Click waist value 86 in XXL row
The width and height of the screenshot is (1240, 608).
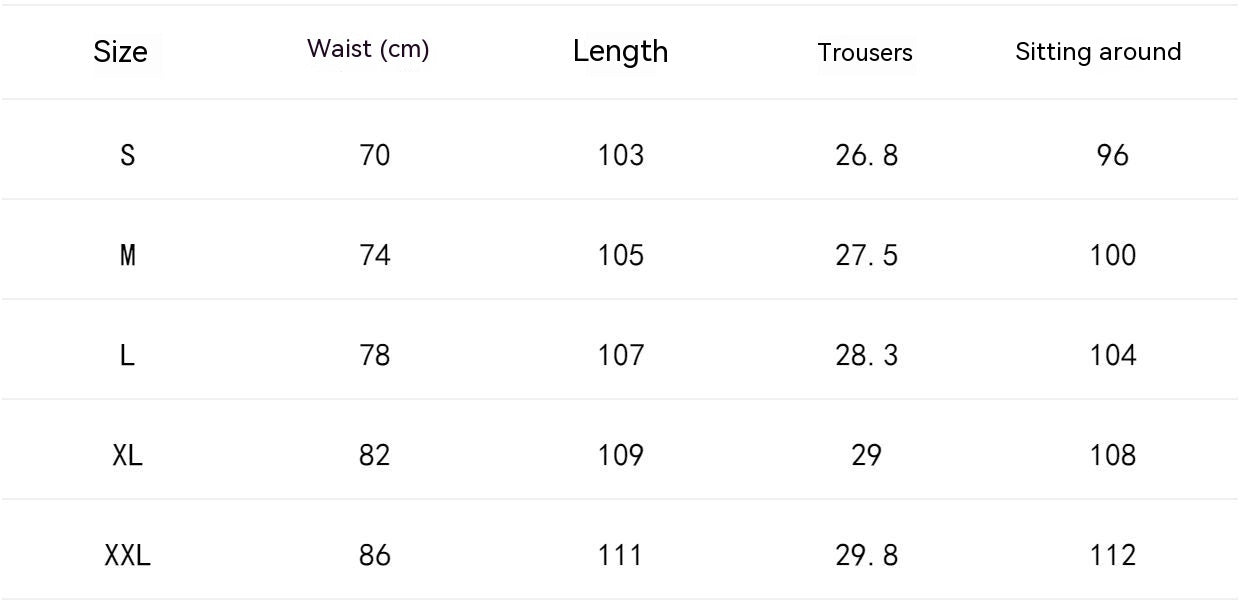coord(374,556)
